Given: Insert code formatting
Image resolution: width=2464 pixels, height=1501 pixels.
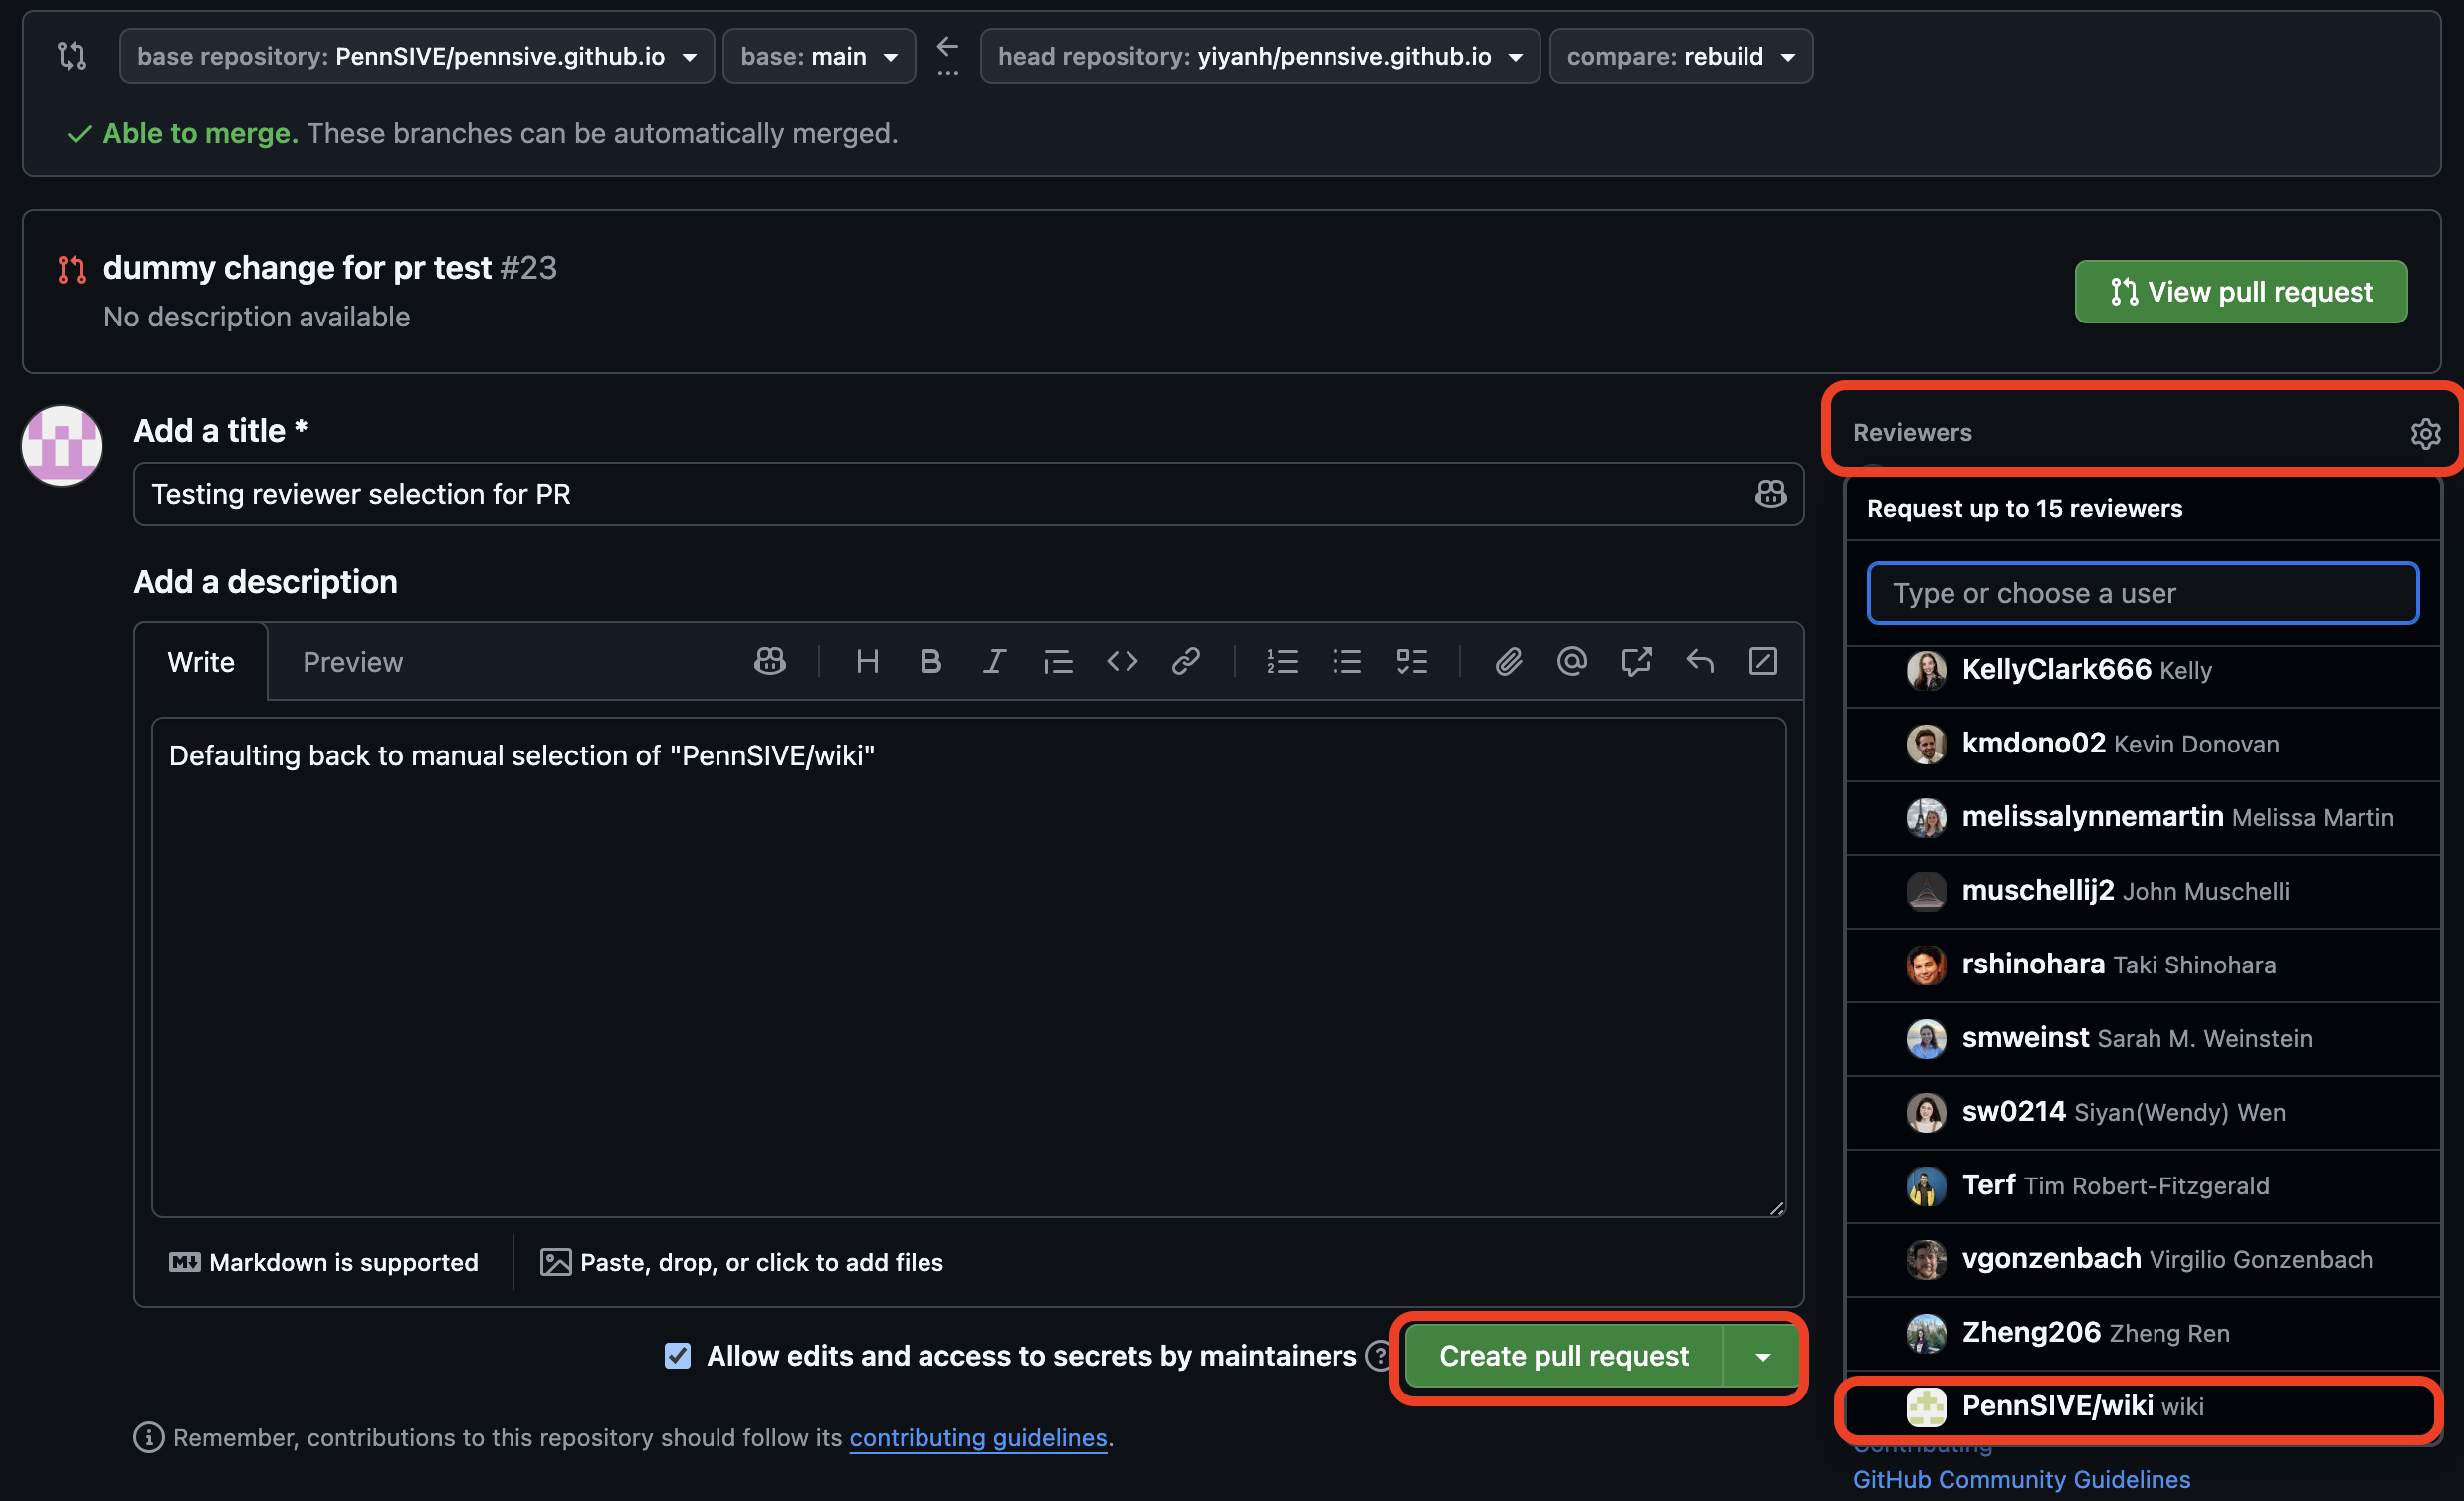Looking at the screenshot, I should click(x=1122, y=661).
